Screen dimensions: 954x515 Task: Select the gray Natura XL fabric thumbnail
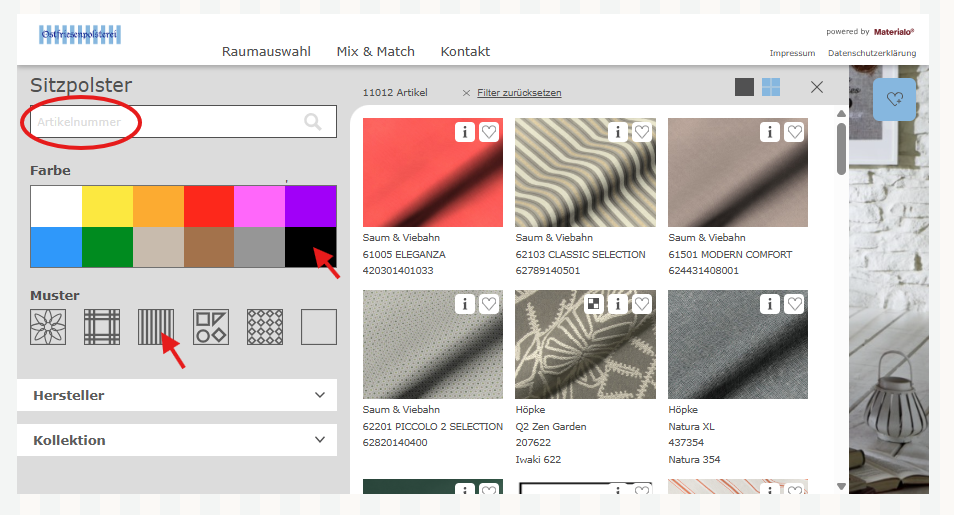pos(738,345)
